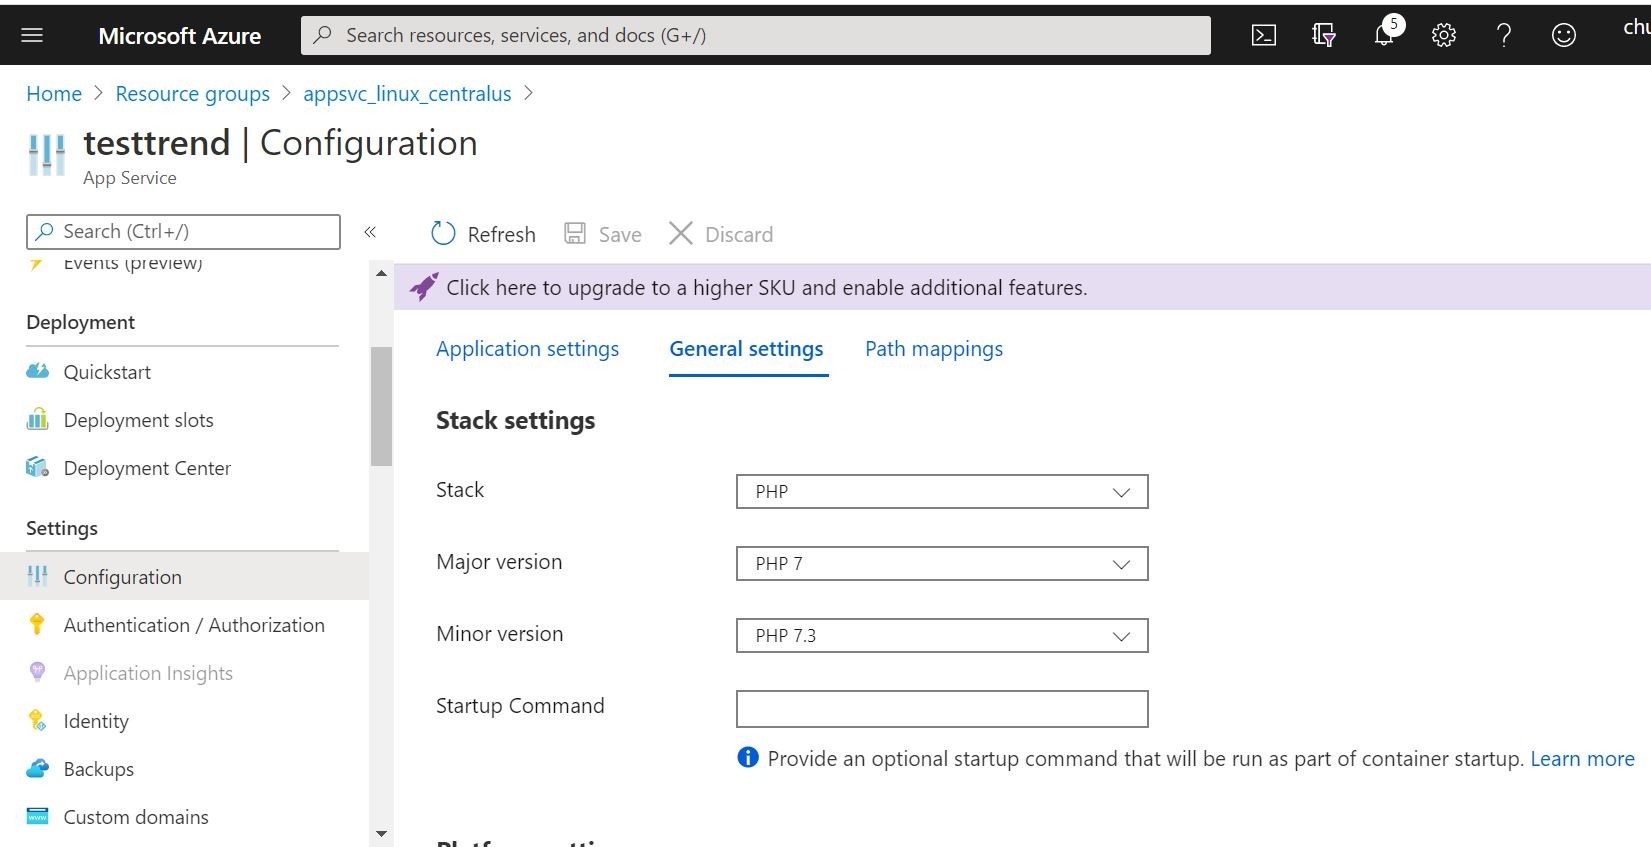Select the General settings tab
1651x847 pixels.
point(746,348)
